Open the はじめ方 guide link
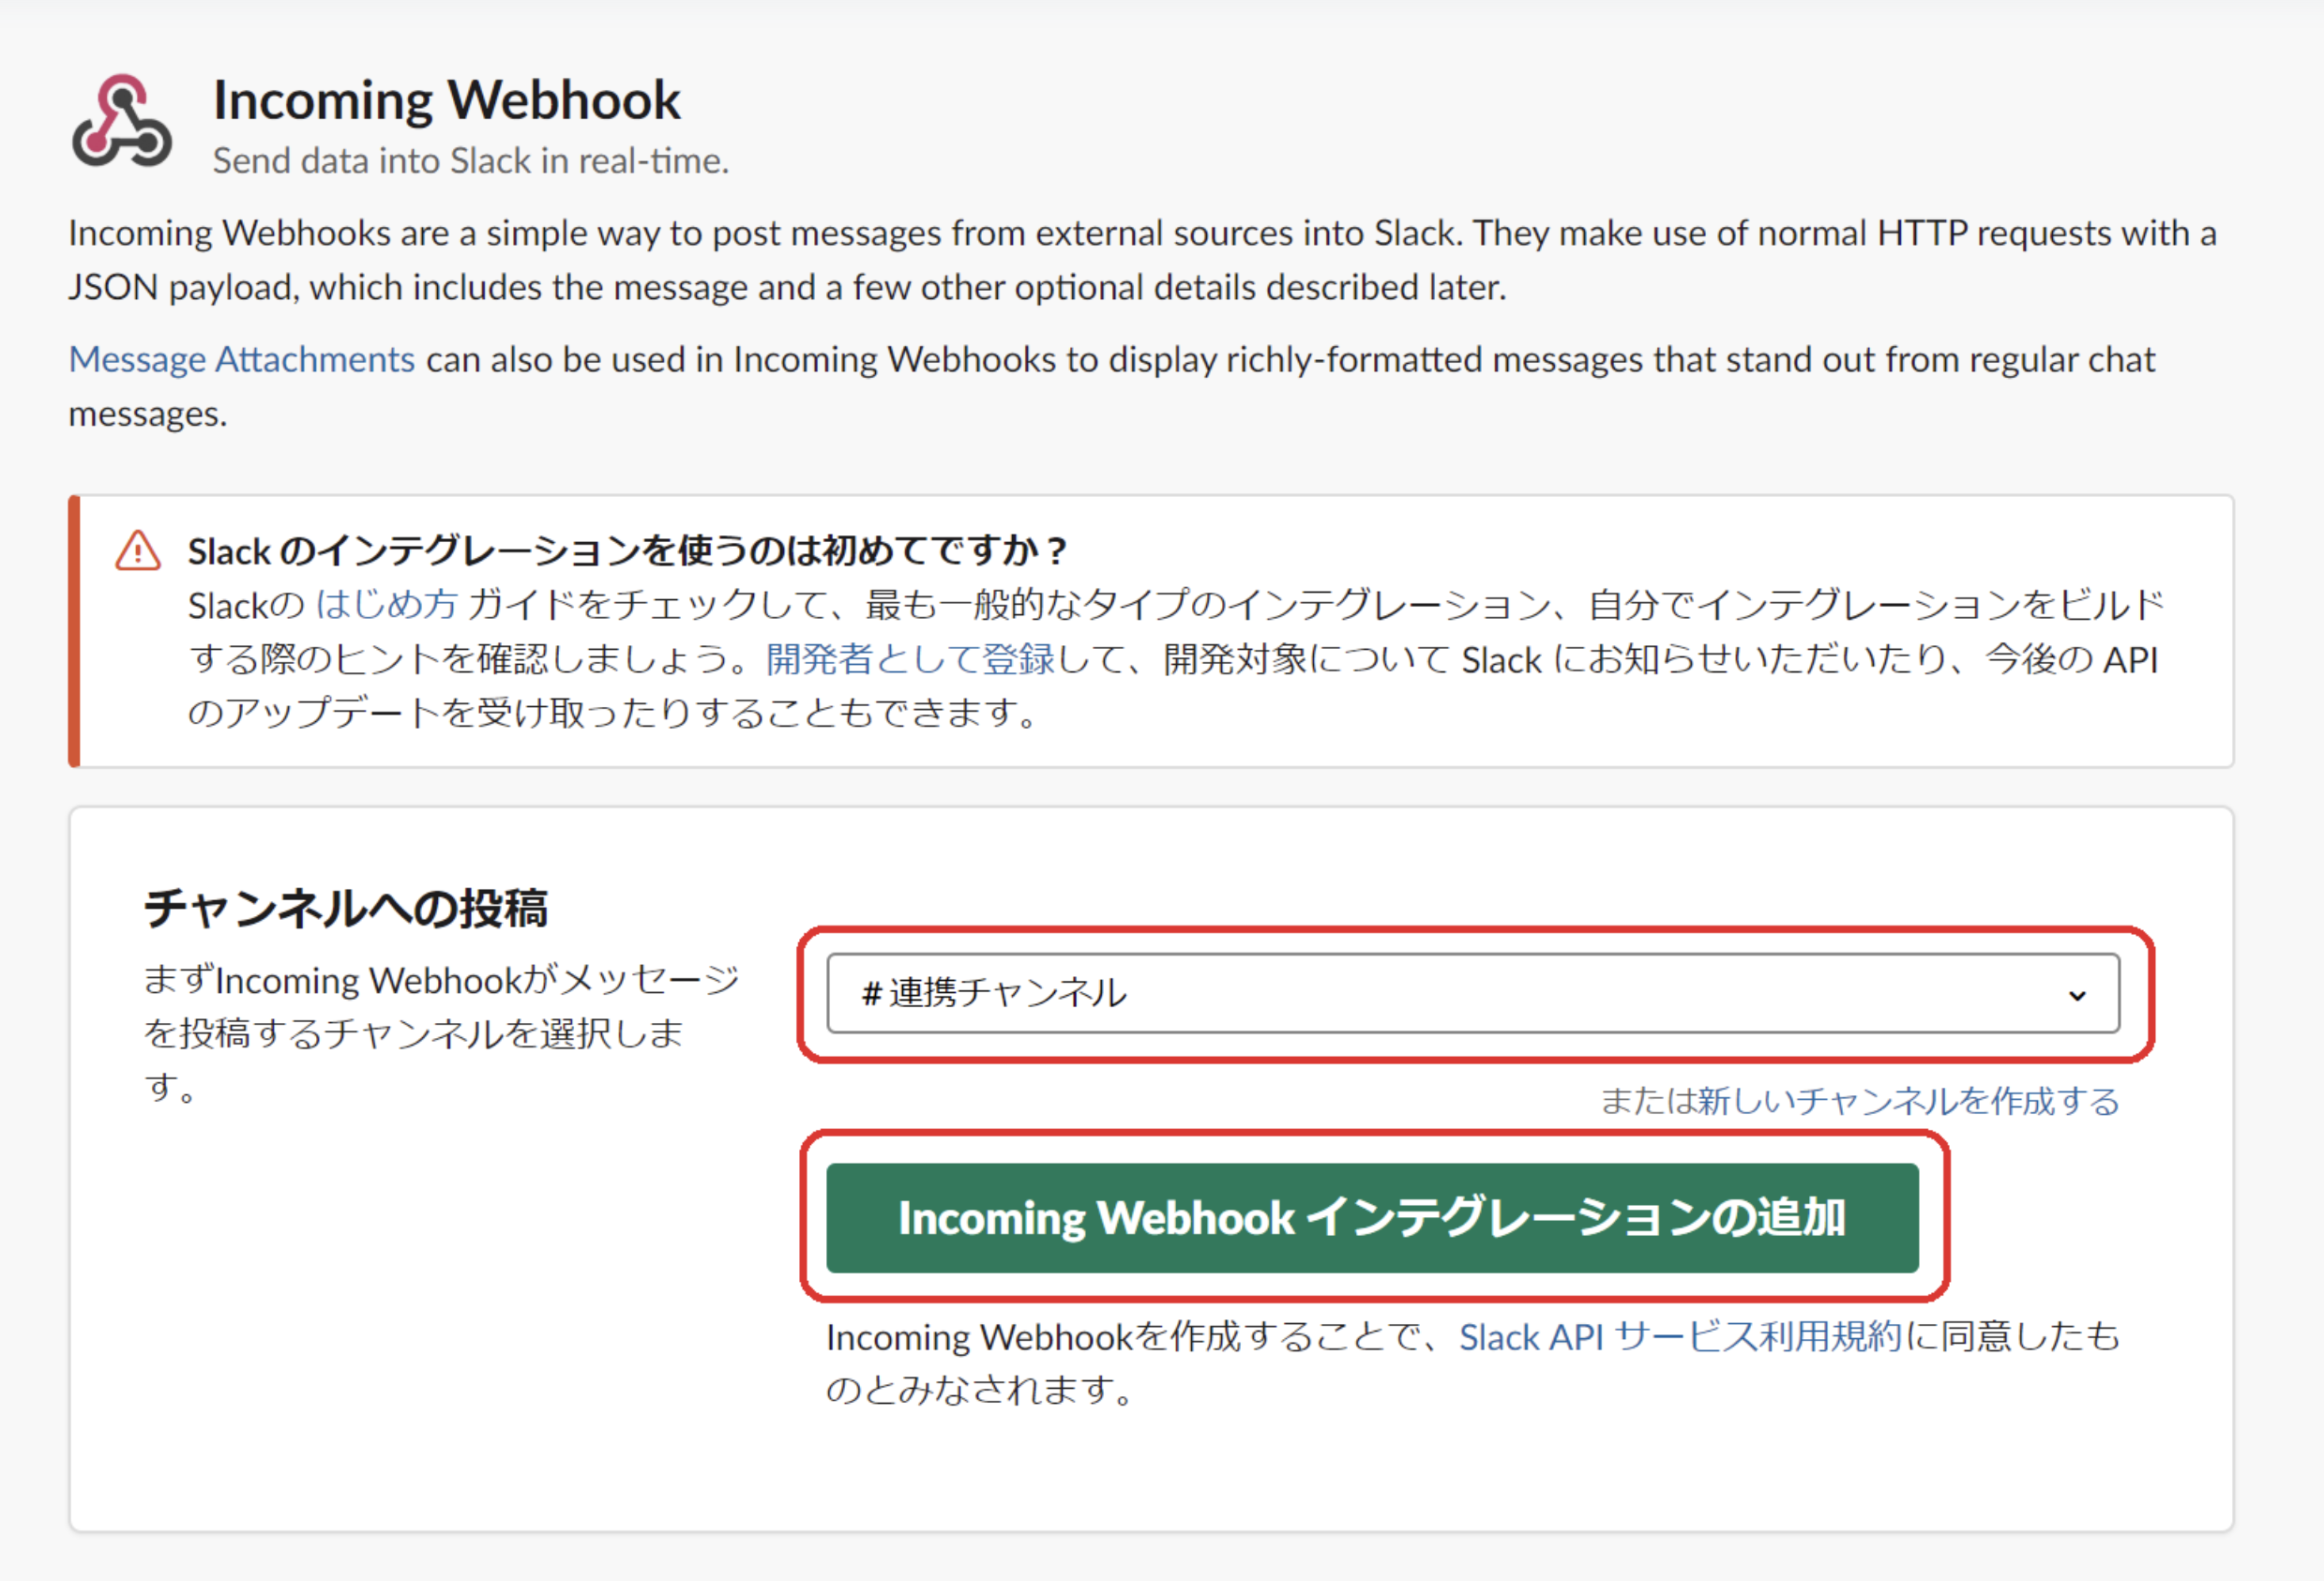The image size is (2324, 1581). pyautogui.click(x=387, y=605)
